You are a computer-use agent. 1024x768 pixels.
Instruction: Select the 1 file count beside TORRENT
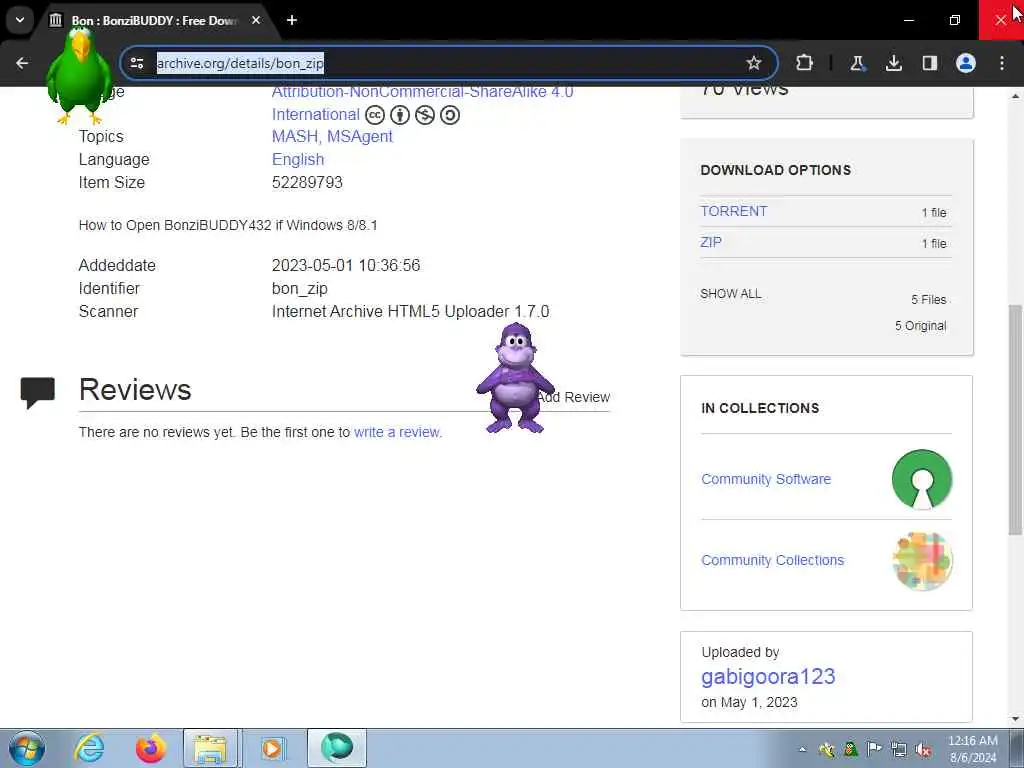pyautogui.click(x=934, y=212)
